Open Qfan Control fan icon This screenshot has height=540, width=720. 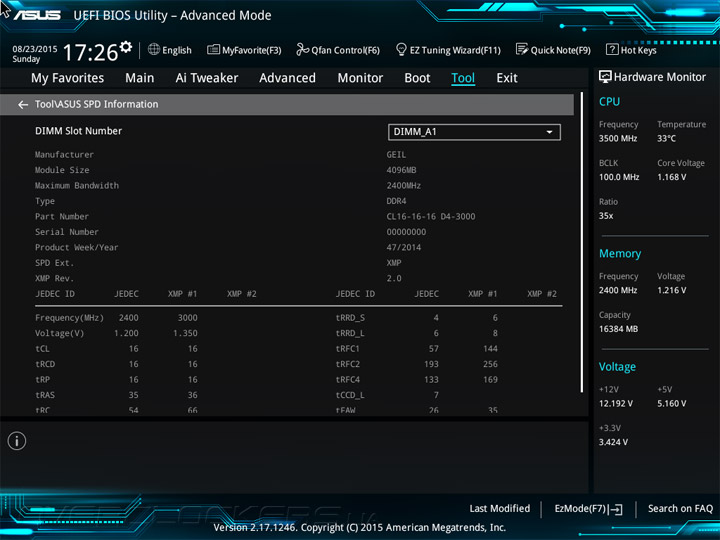coord(302,49)
